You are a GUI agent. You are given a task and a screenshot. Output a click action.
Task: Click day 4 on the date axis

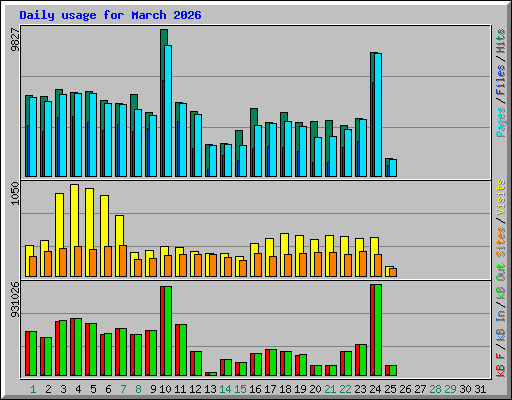[78, 389]
